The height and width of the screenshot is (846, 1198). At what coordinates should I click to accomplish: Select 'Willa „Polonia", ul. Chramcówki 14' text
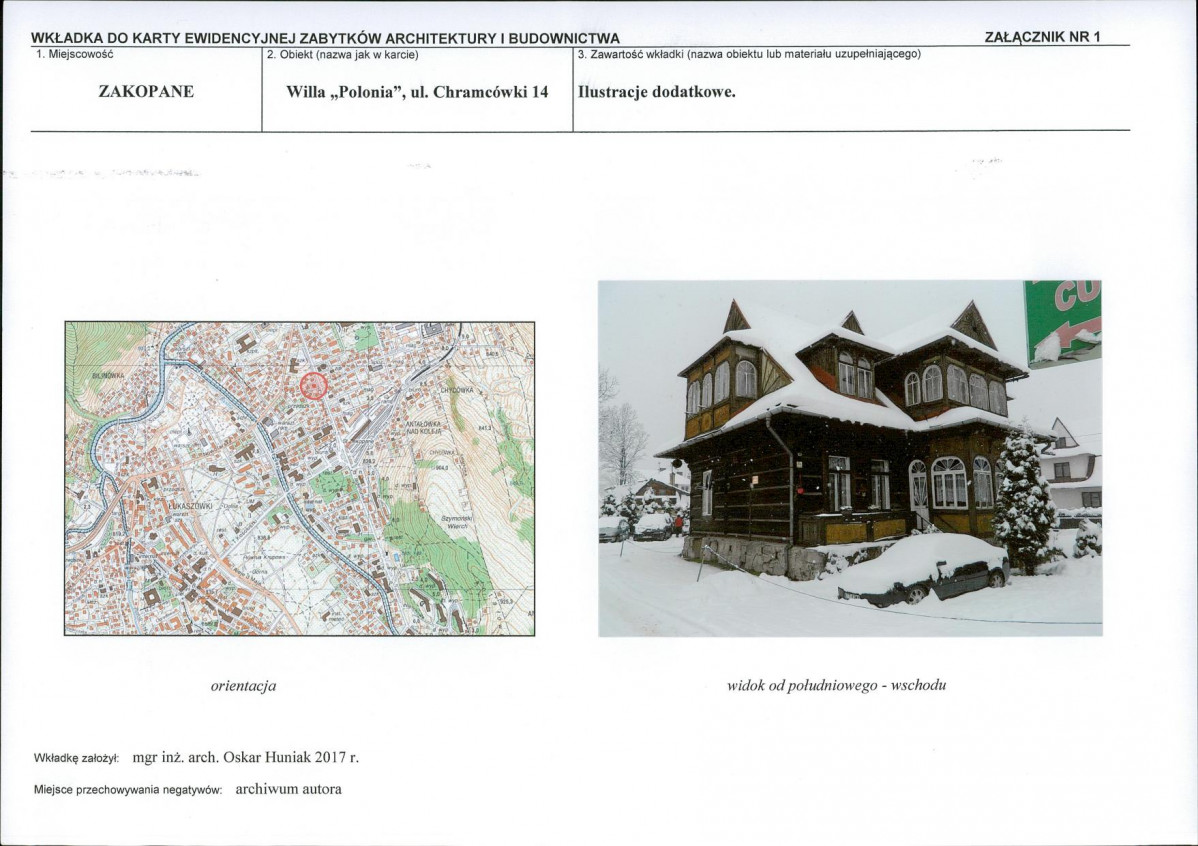pyautogui.click(x=417, y=92)
